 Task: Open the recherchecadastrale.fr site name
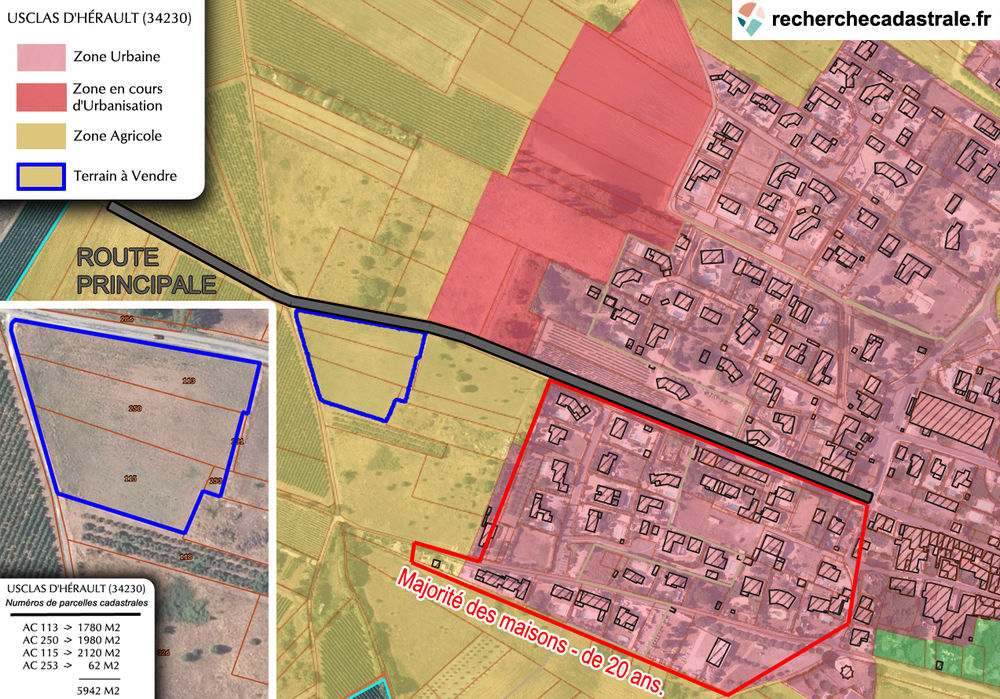coord(881,19)
